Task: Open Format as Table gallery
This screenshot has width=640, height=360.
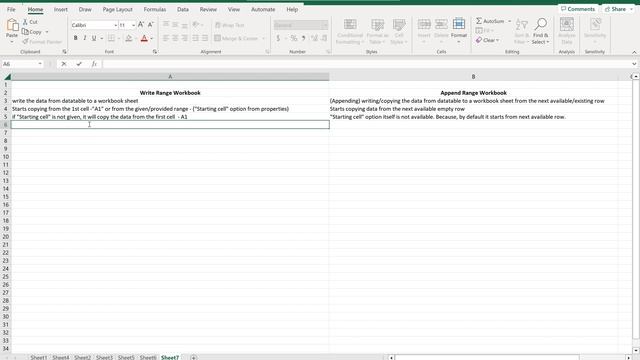Action: tap(377, 31)
